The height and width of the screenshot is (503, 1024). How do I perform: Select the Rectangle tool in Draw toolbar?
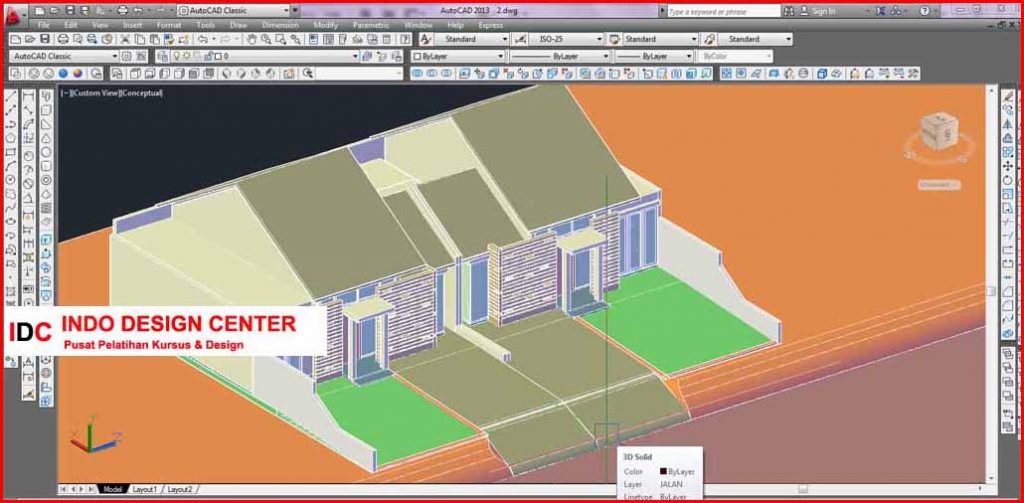(10, 152)
